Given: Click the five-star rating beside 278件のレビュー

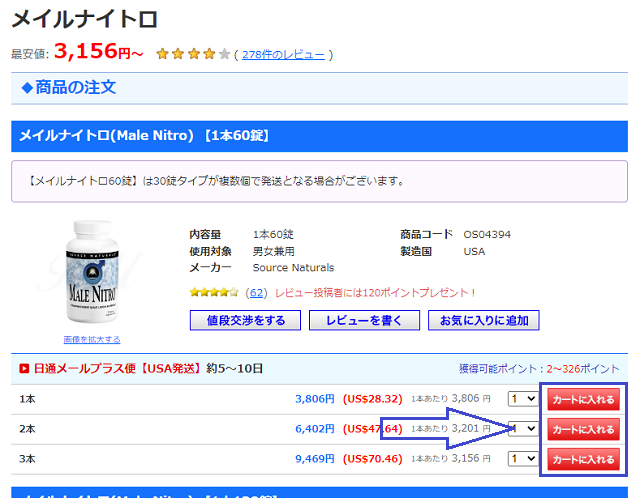Looking at the screenshot, I should [x=193, y=54].
